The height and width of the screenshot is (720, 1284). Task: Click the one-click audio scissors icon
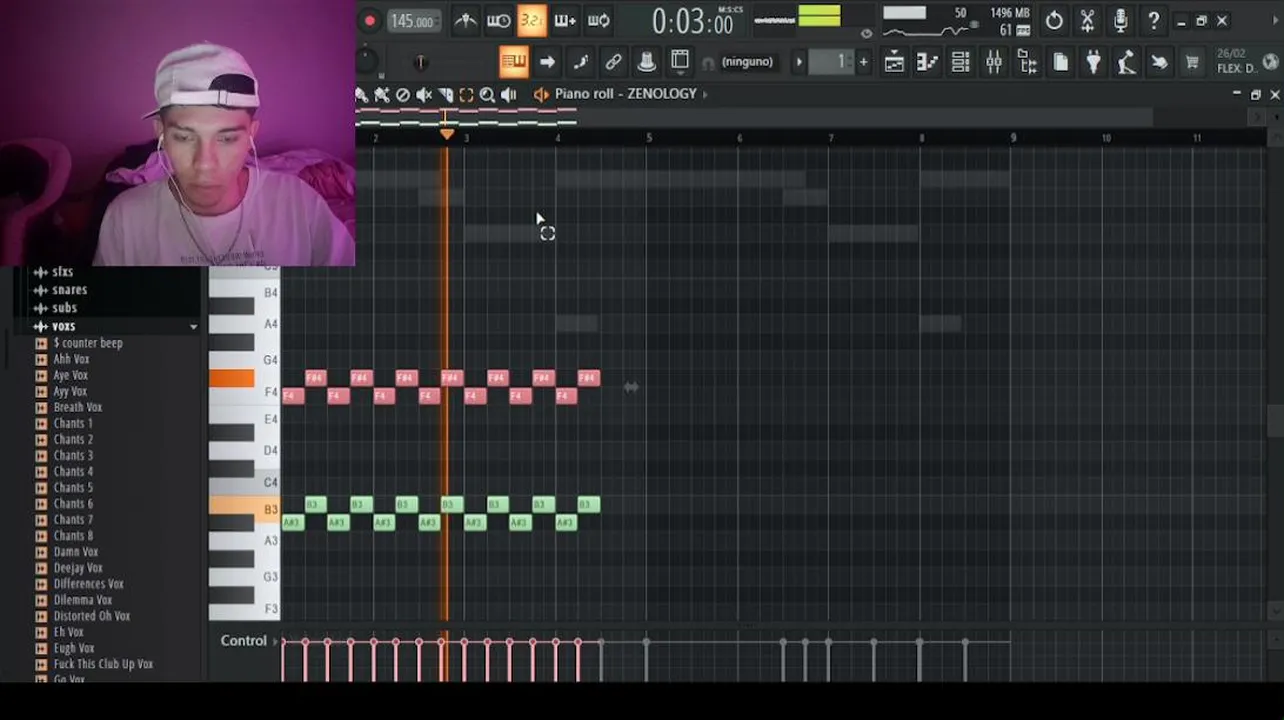click(x=1087, y=20)
